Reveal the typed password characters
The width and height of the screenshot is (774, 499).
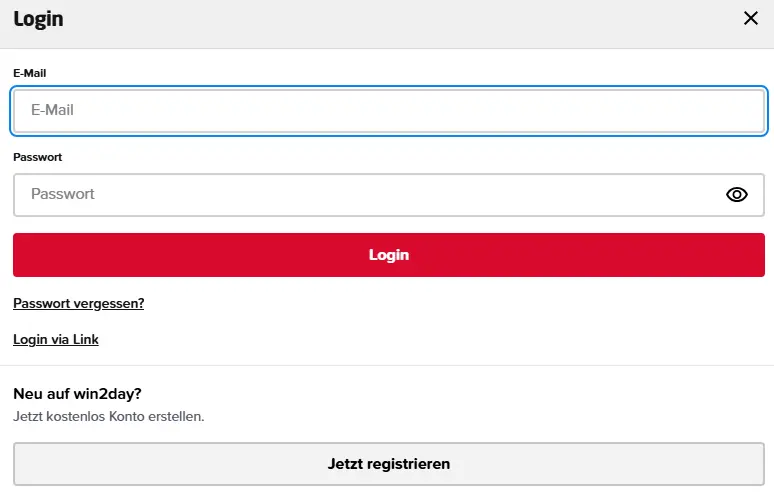(x=737, y=195)
